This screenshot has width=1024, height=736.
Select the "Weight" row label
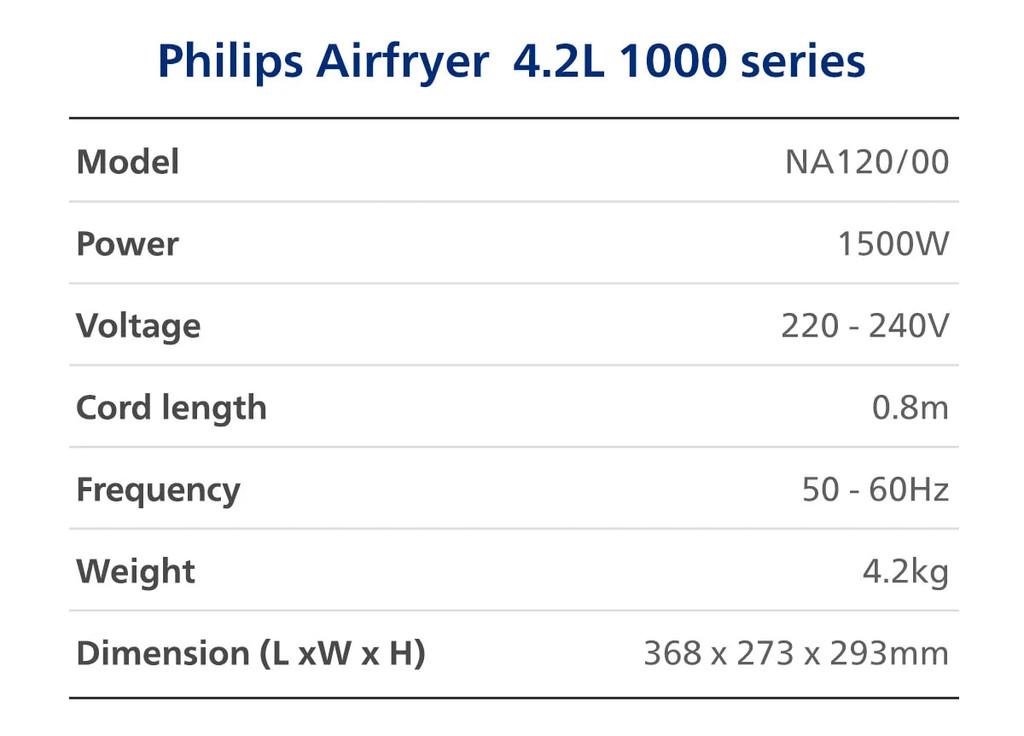pos(136,572)
